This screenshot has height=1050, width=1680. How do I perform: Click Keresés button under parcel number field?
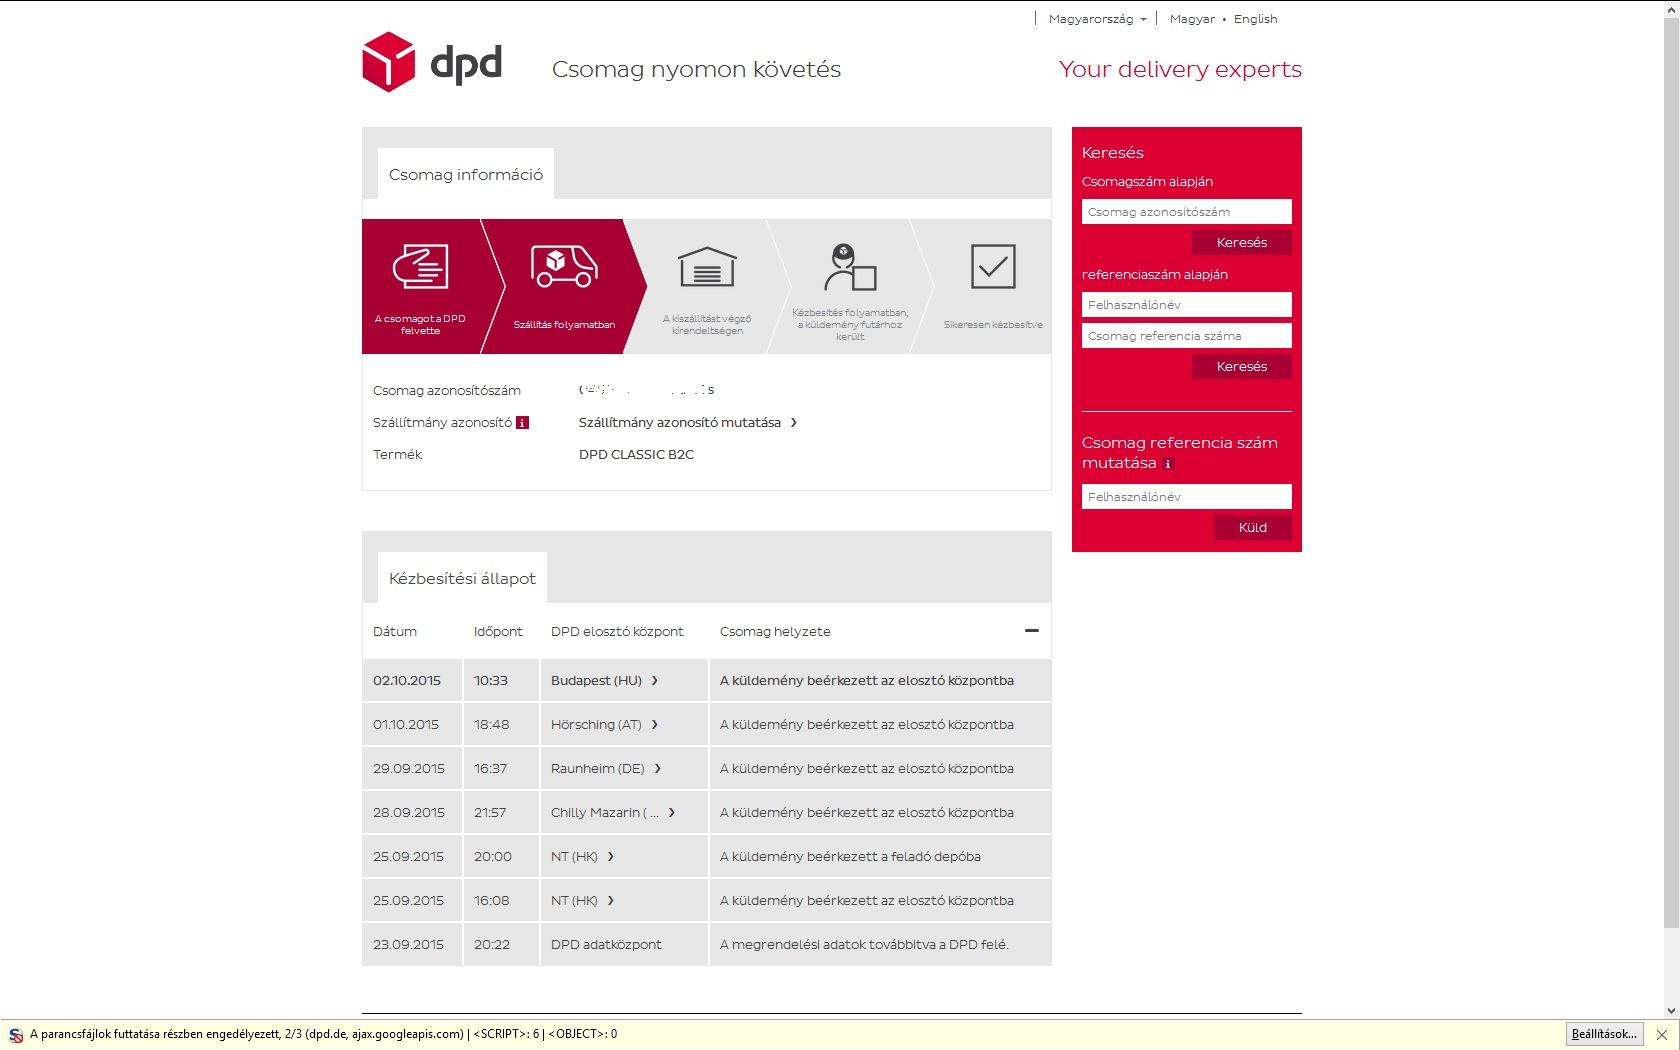coord(1241,243)
